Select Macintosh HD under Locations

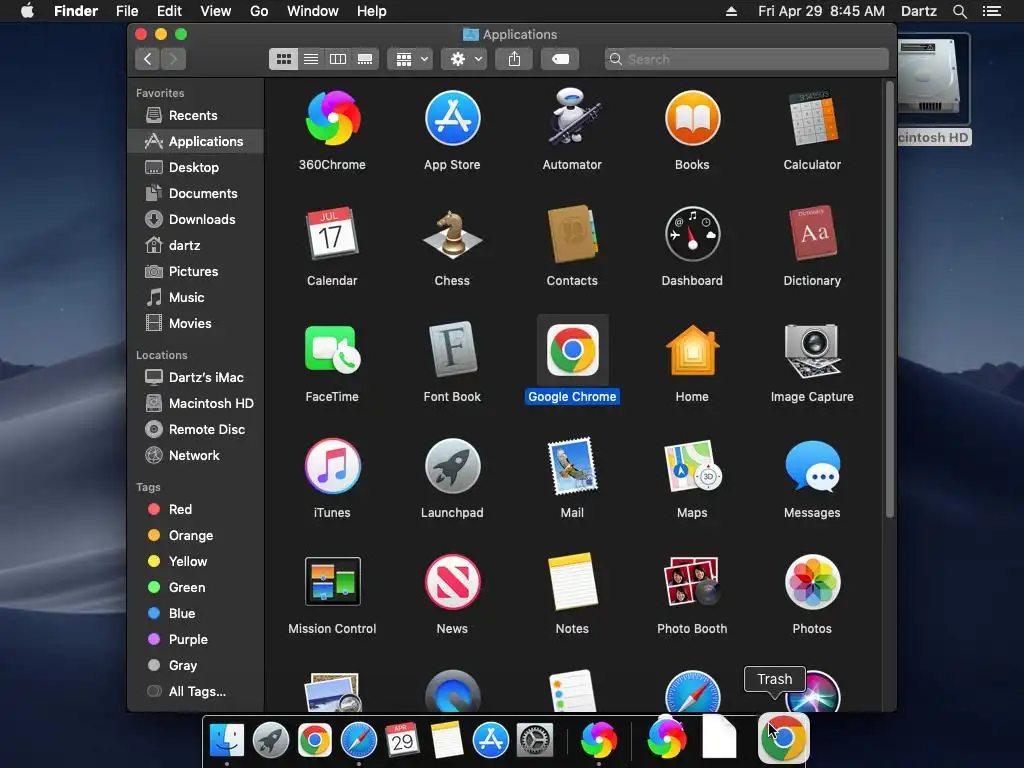(195, 404)
